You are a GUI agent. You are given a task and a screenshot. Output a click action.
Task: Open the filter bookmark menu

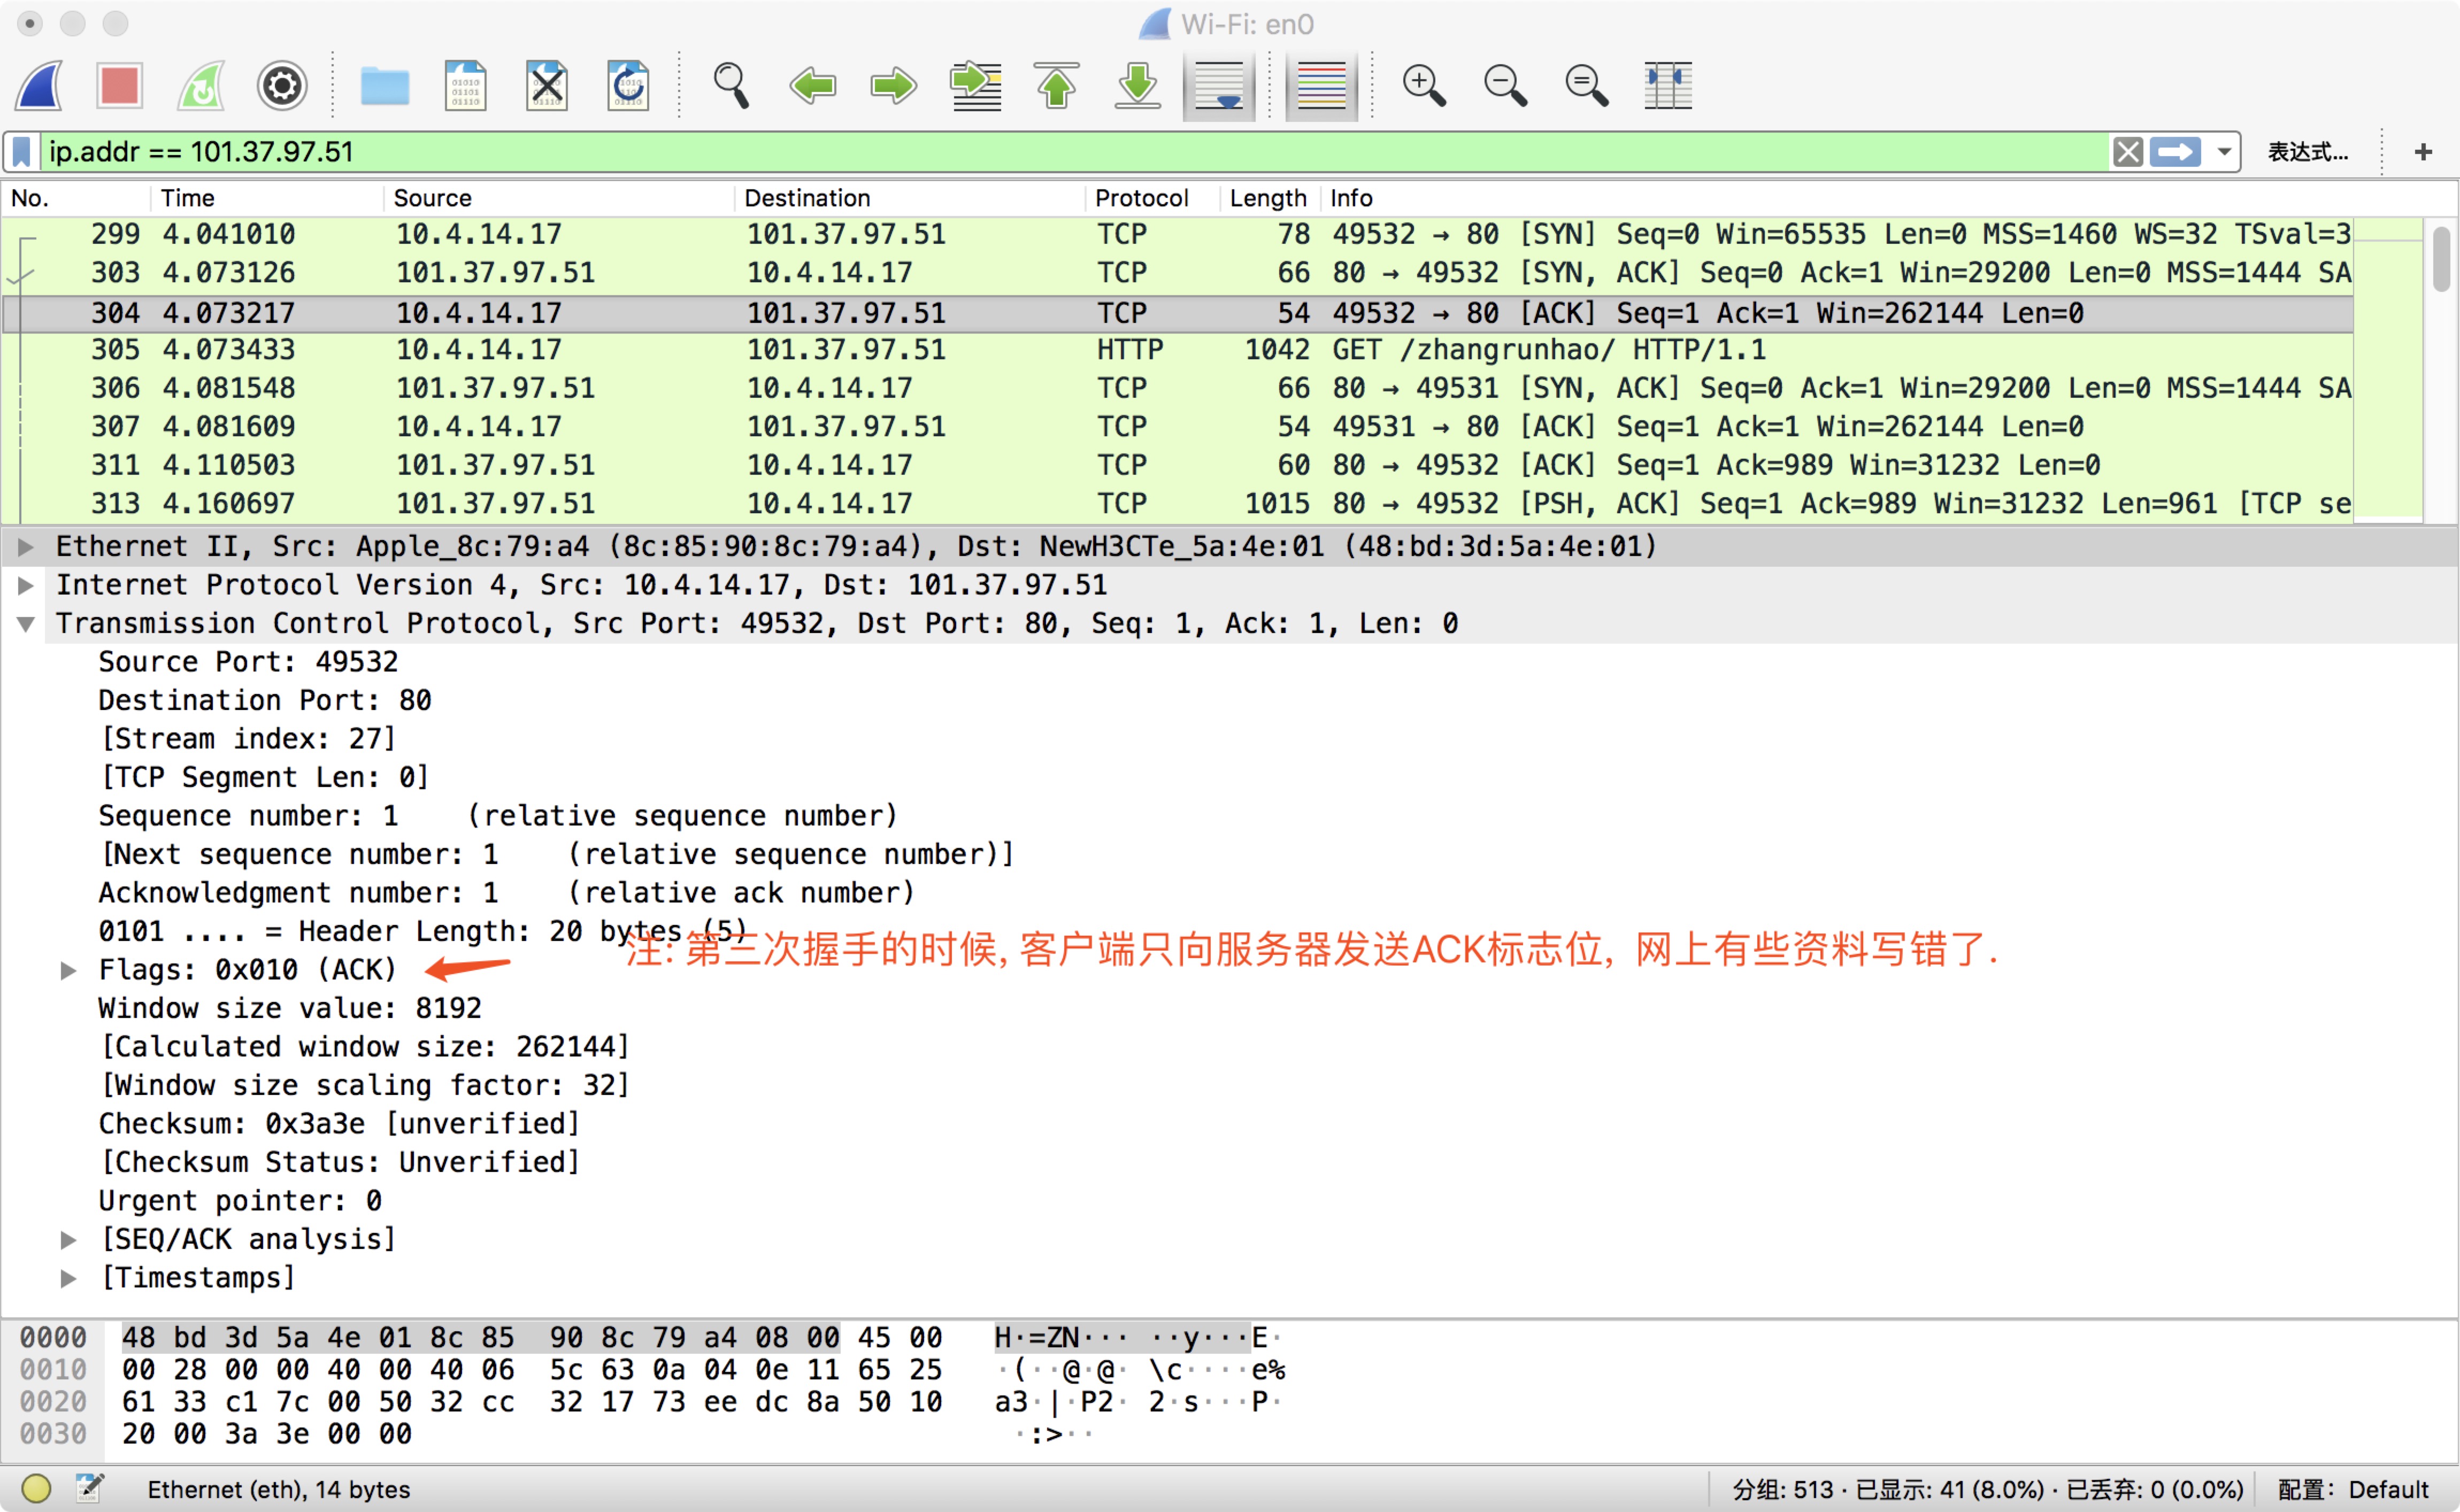click(21, 152)
